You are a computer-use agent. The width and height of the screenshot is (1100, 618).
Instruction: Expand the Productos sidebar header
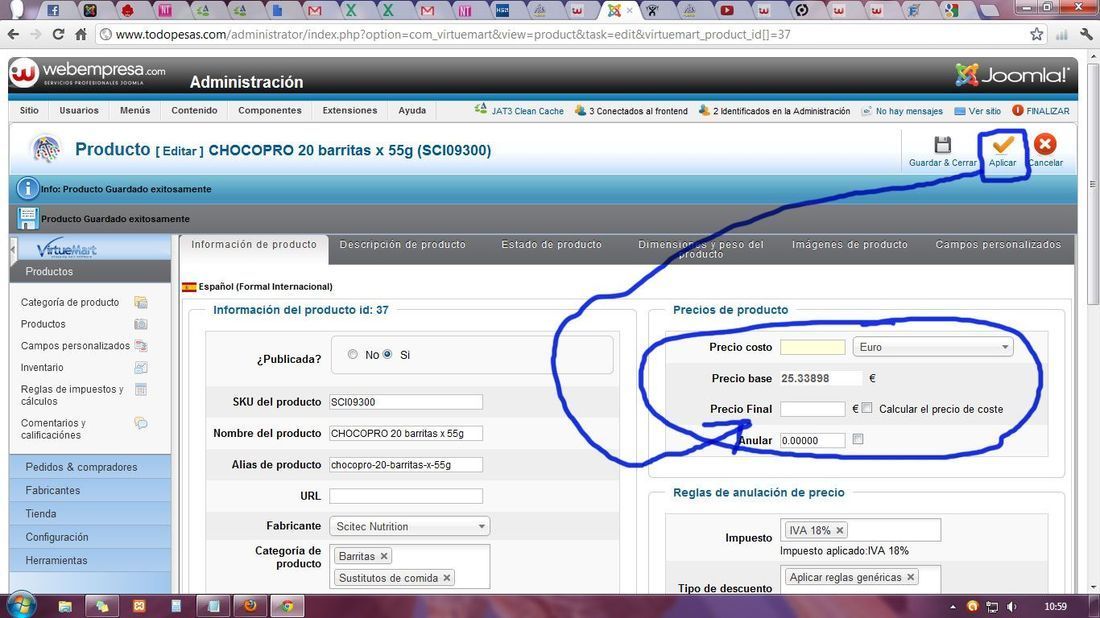click(90, 271)
